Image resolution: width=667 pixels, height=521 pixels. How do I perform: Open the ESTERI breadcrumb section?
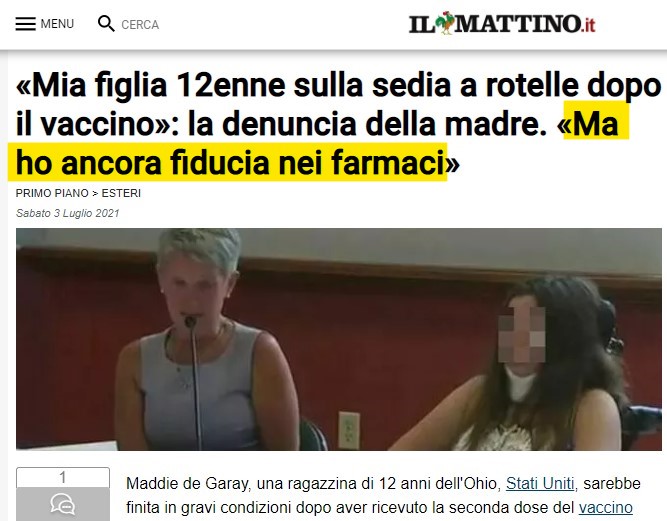121,193
